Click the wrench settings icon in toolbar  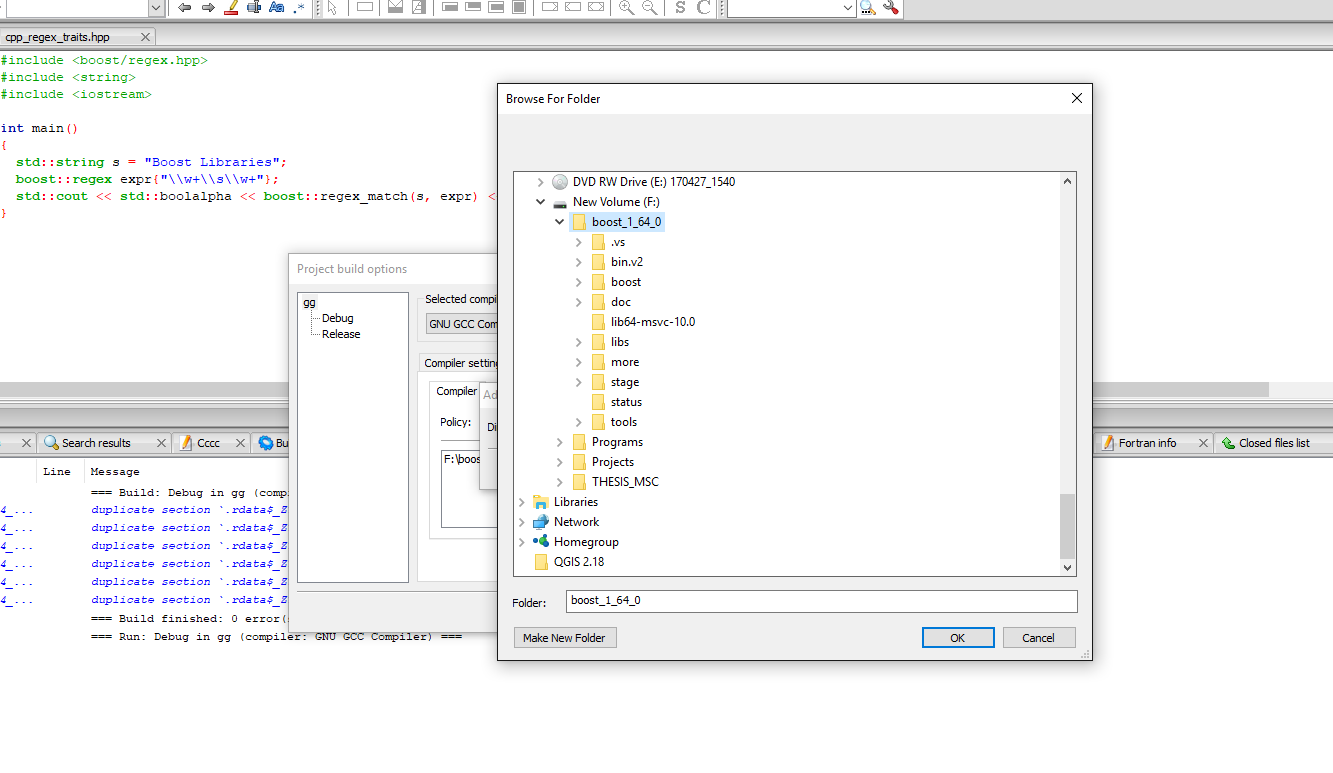(890, 8)
